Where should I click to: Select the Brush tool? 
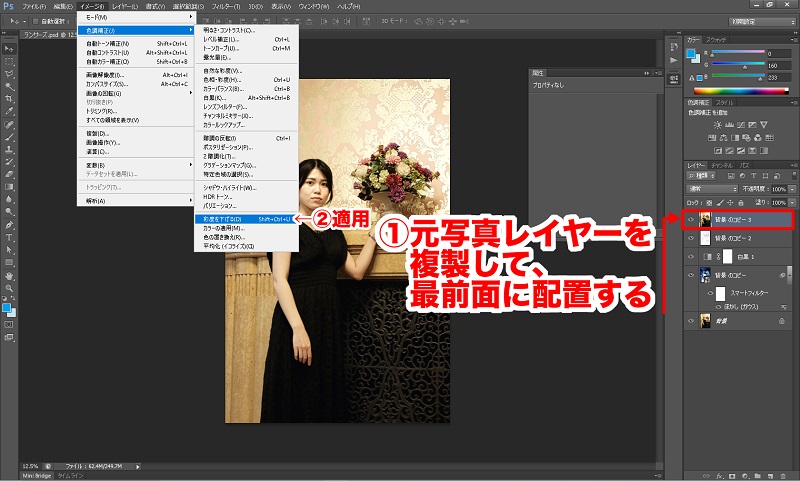9,137
